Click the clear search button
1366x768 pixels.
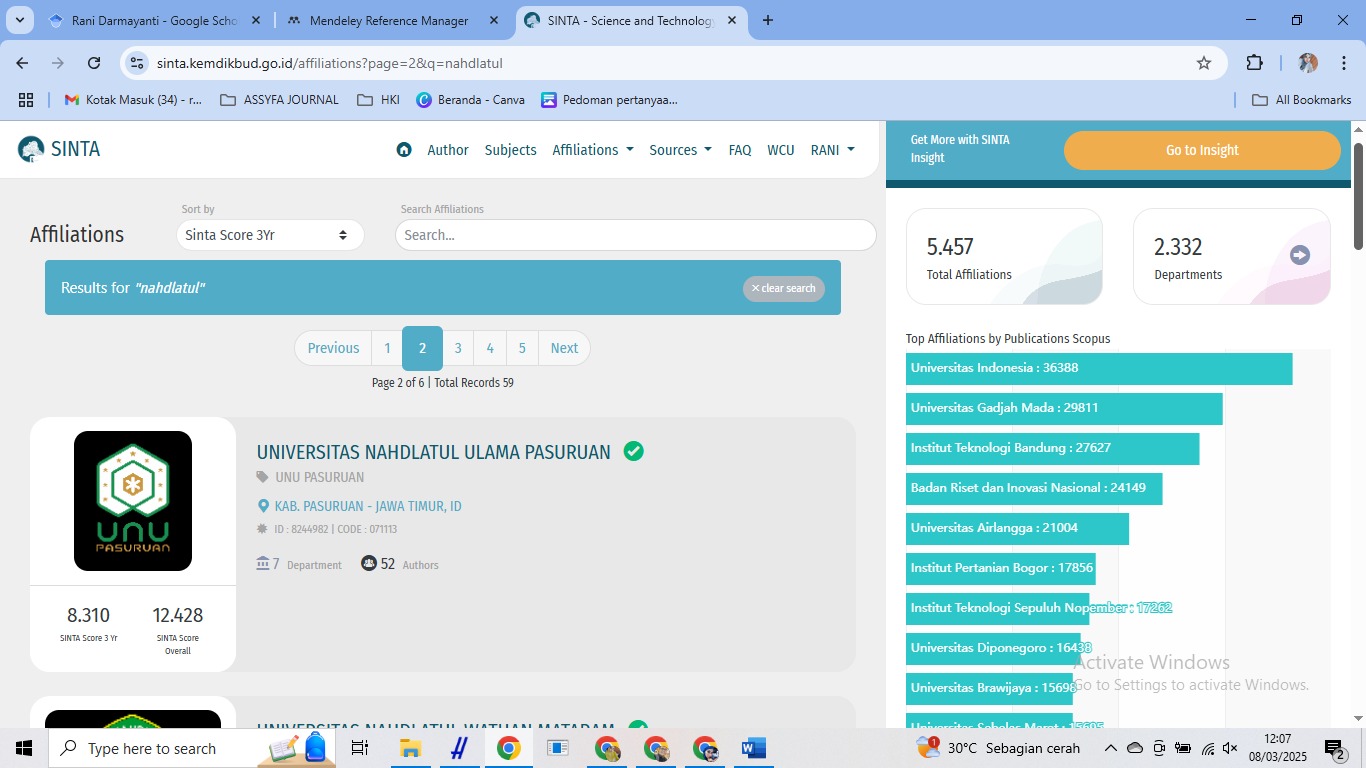tap(784, 288)
